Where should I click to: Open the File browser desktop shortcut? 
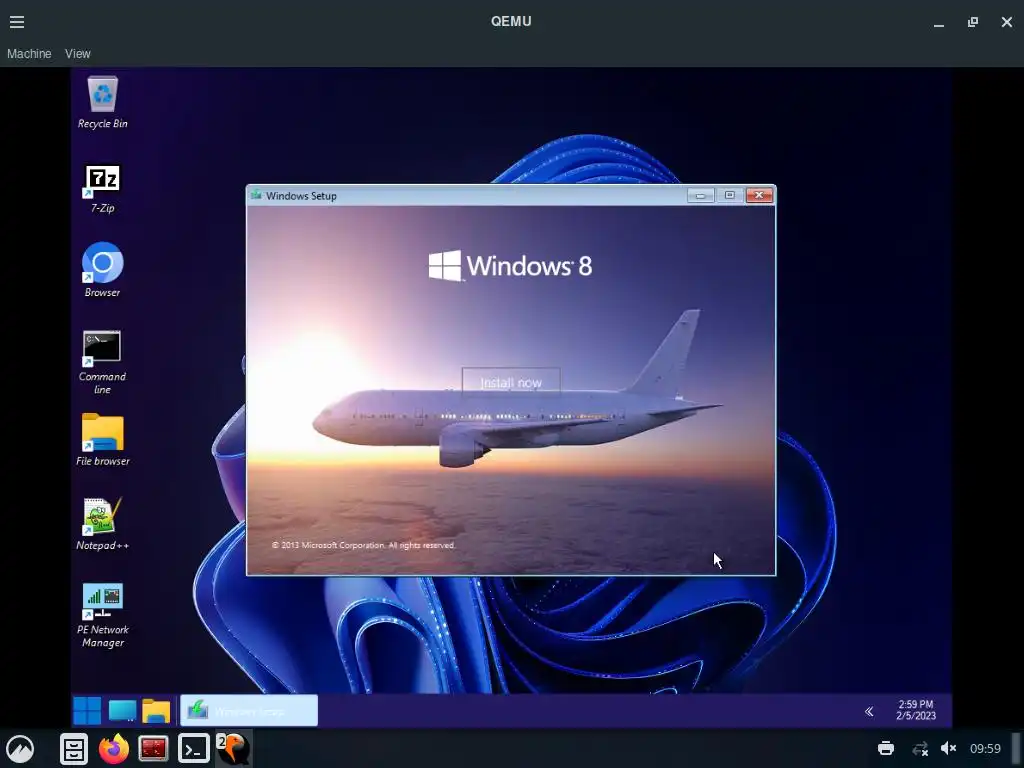pyautogui.click(x=103, y=440)
